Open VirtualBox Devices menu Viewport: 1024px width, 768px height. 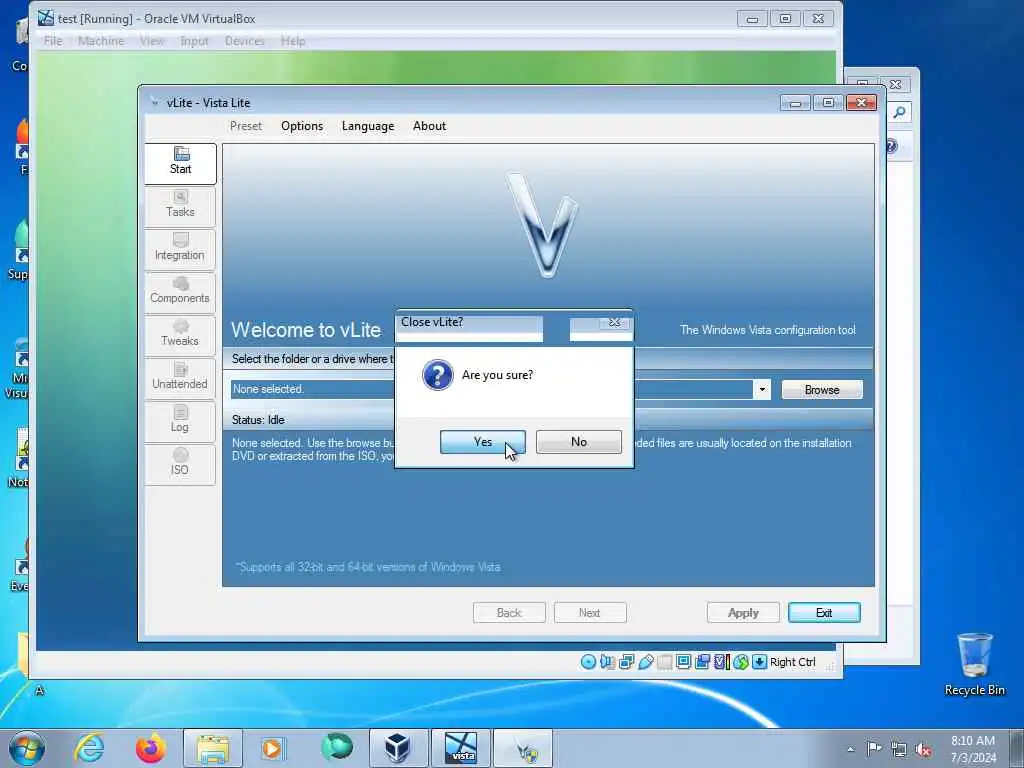244,41
